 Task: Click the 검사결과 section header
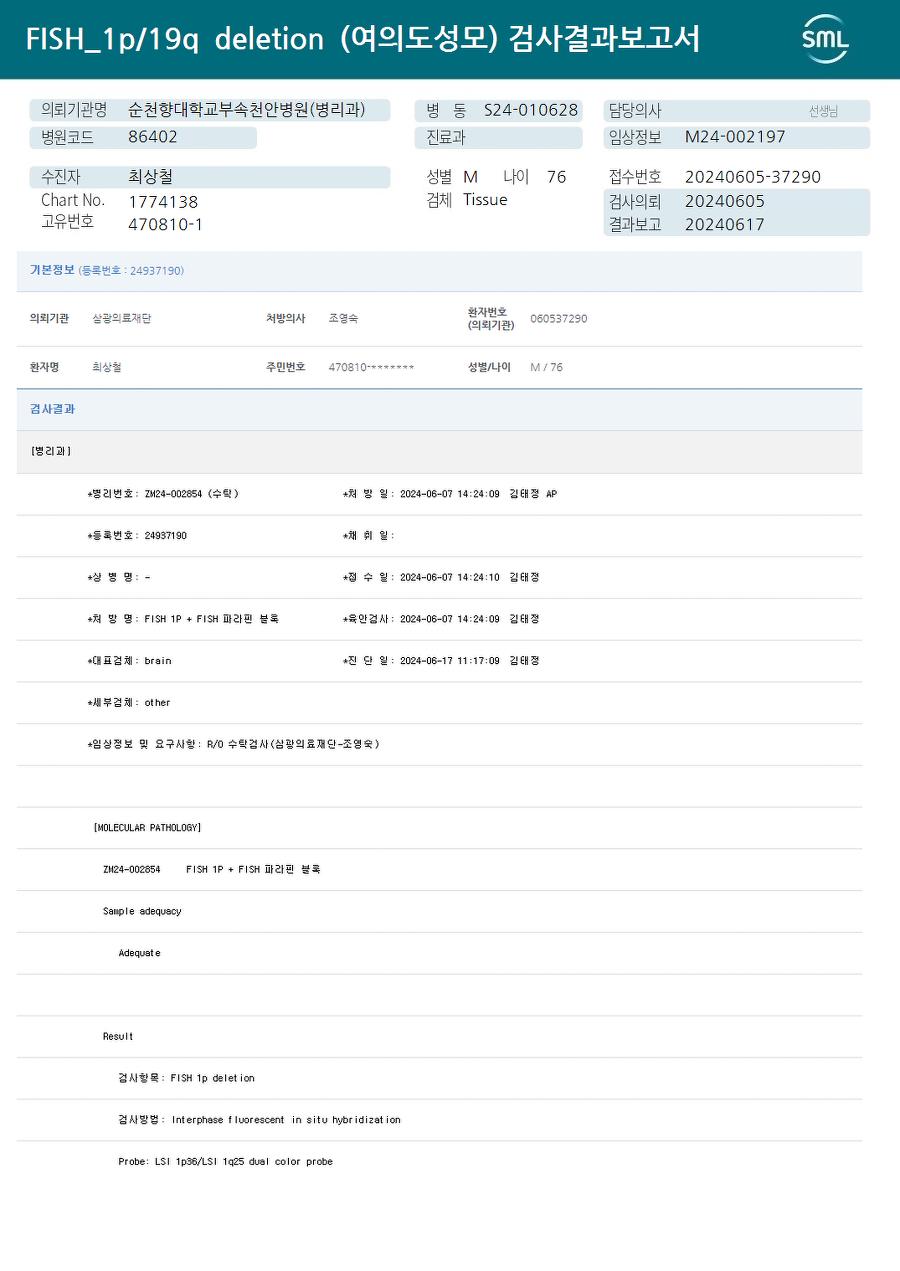point(439,410)
